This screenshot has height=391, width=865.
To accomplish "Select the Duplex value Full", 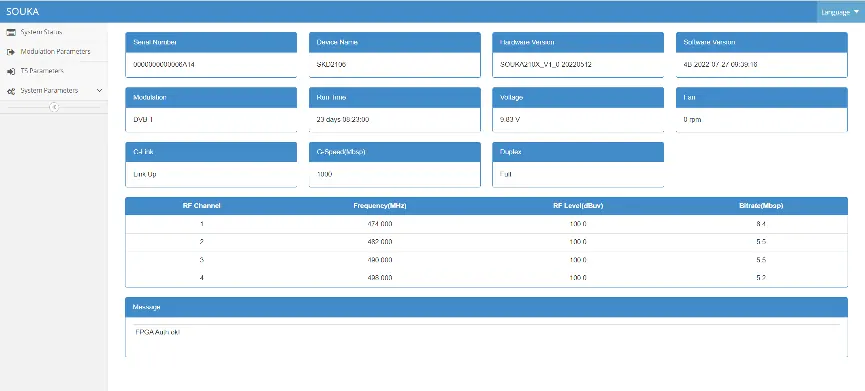I will 505,174.
